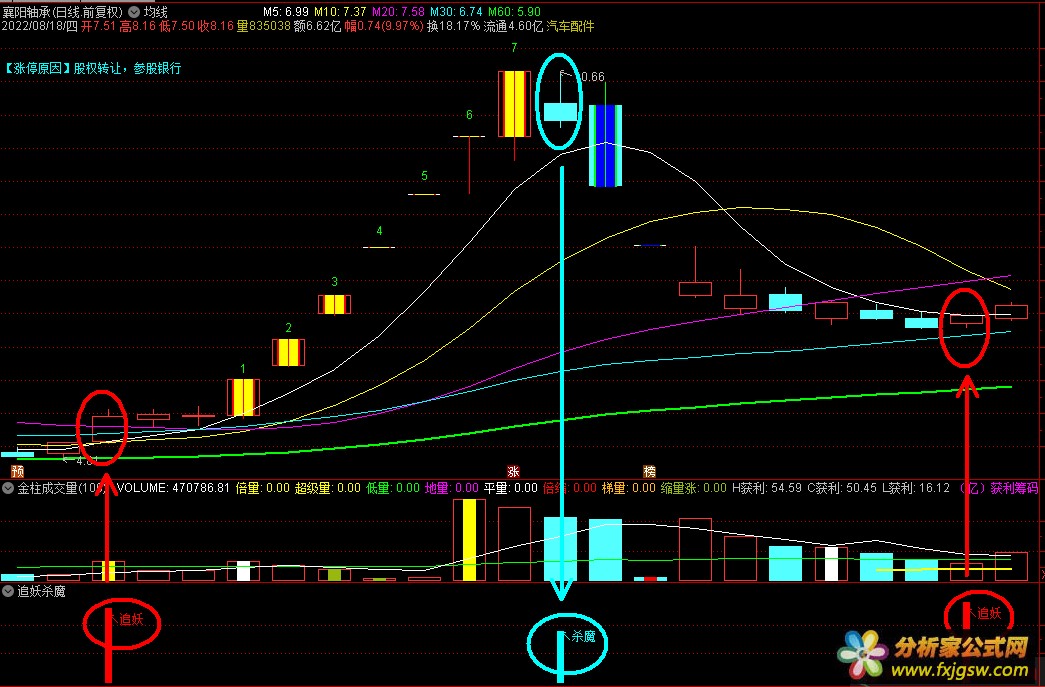The width and height of the screenshot is (1045, 687).
Task: Click the 【涨停原因】股权转让，参股银行 note
Action: click(93, 68)
